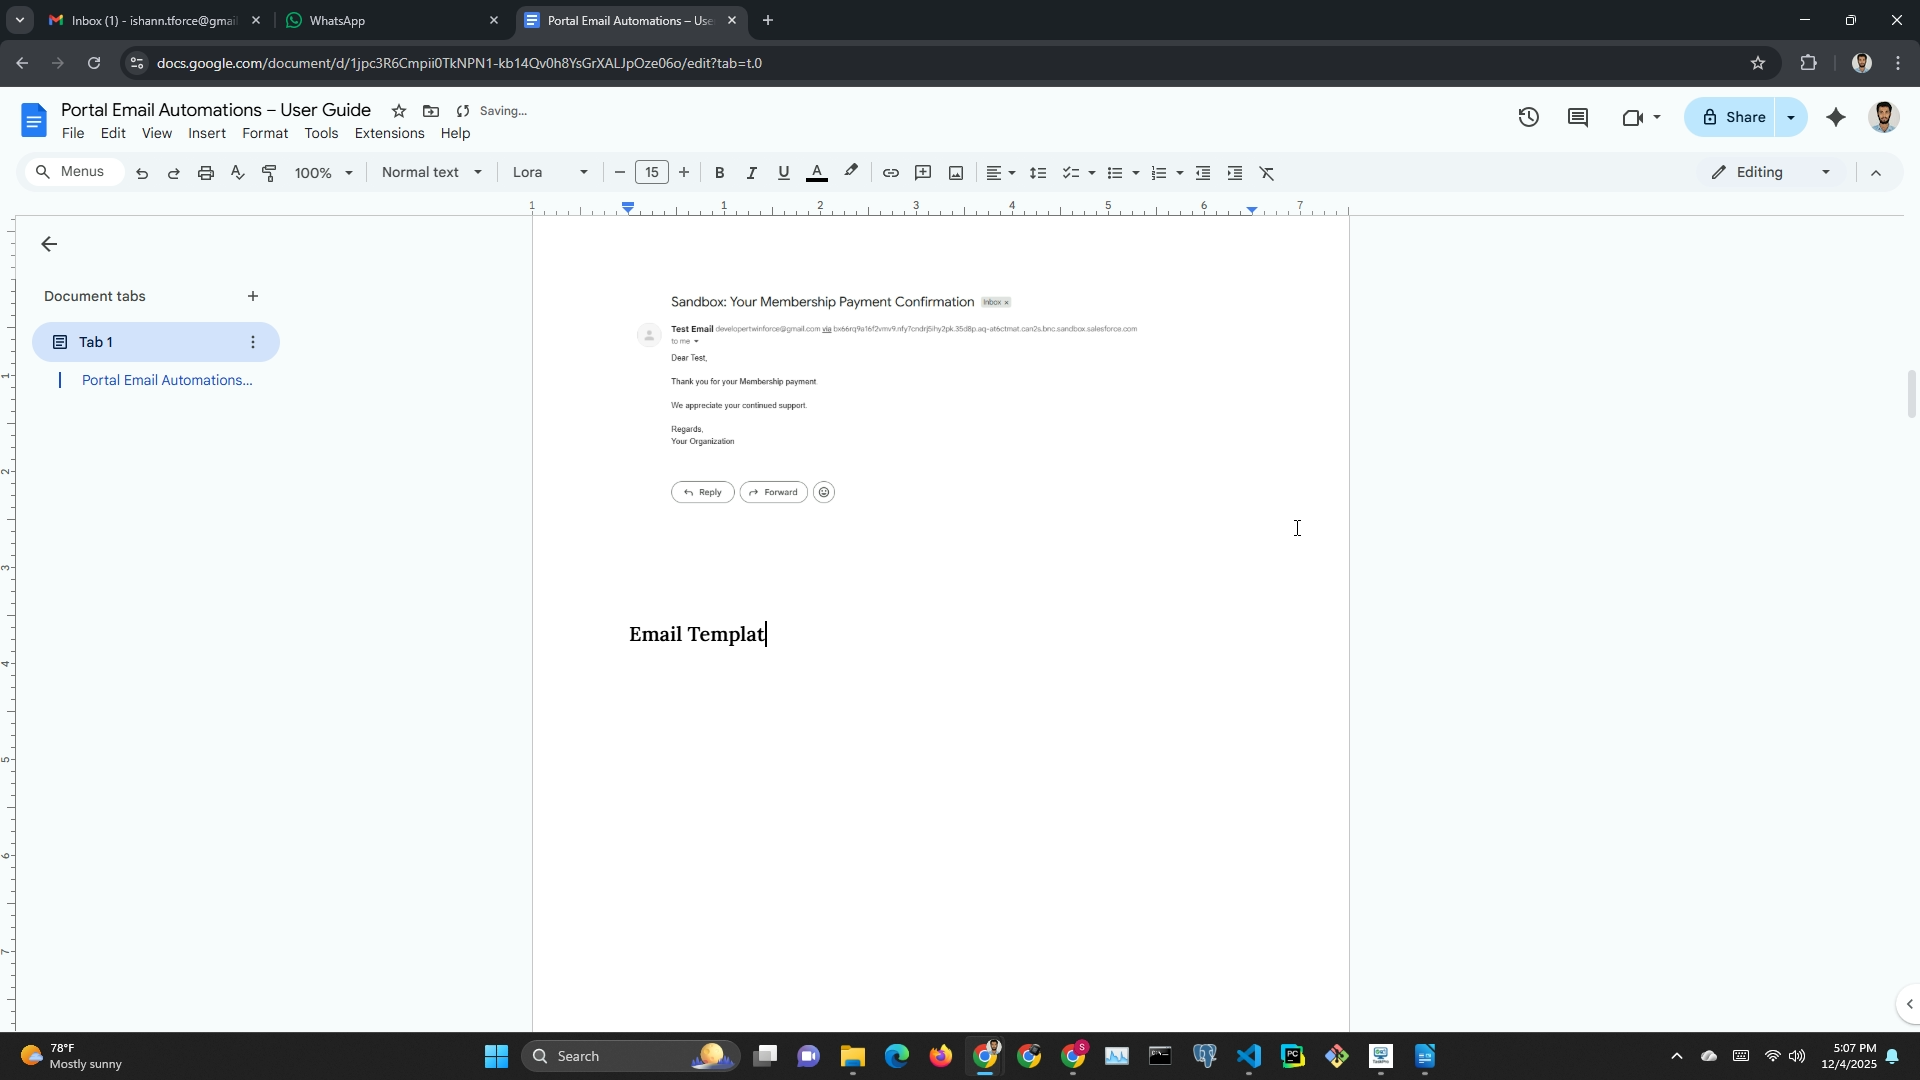Click the font size input field
The image size is (1920, 1080).
tap(651, 172)
